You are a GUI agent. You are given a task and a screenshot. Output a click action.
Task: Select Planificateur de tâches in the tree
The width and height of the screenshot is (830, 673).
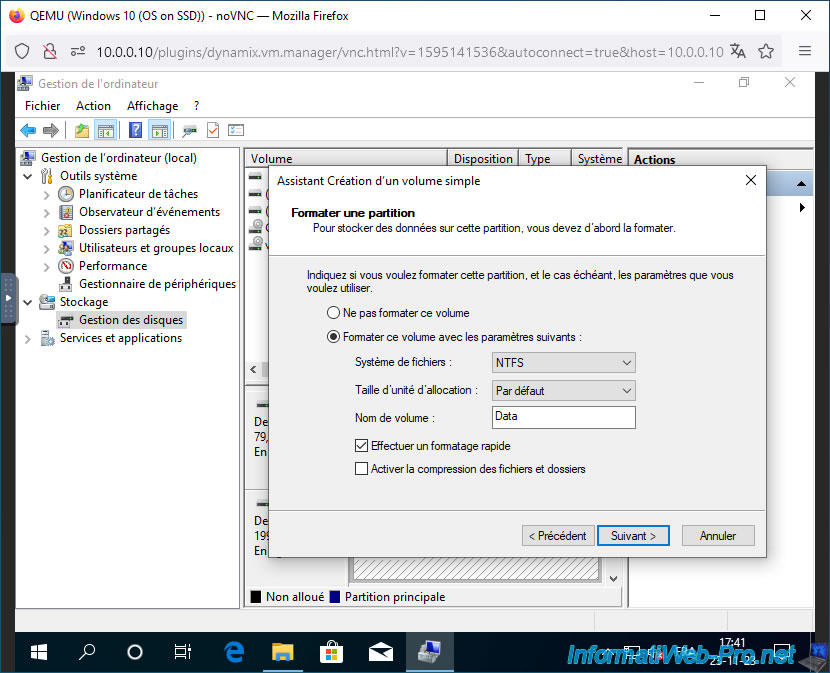138,194
